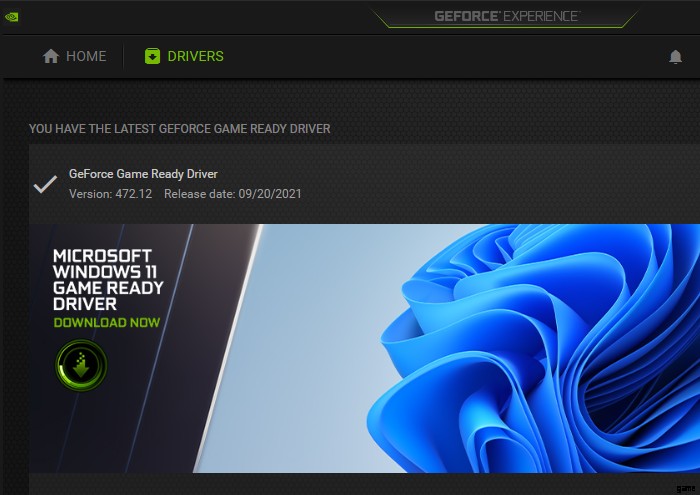The image size is (700, 495).
Task: Click the green circular download button
Action: point(81,365)
